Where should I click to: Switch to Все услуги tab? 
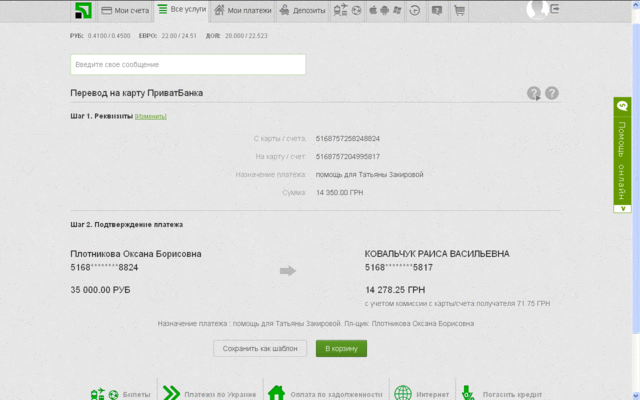(182, 9)
